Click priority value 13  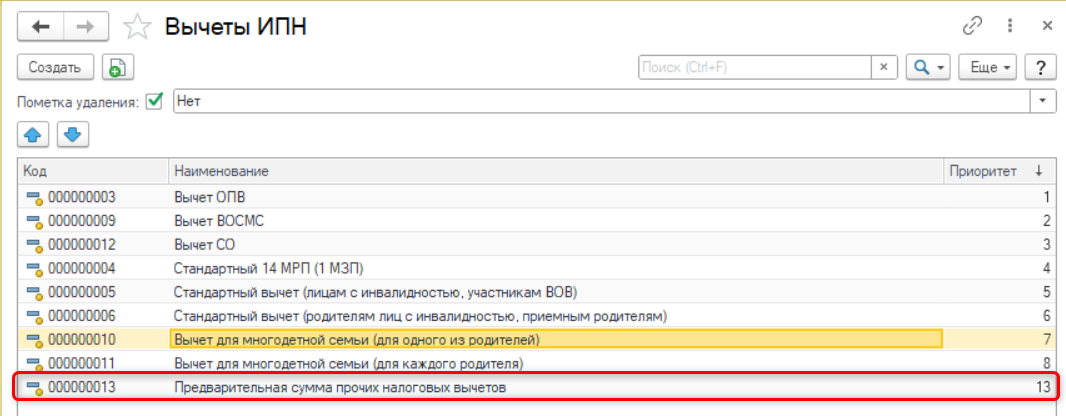1044,387
